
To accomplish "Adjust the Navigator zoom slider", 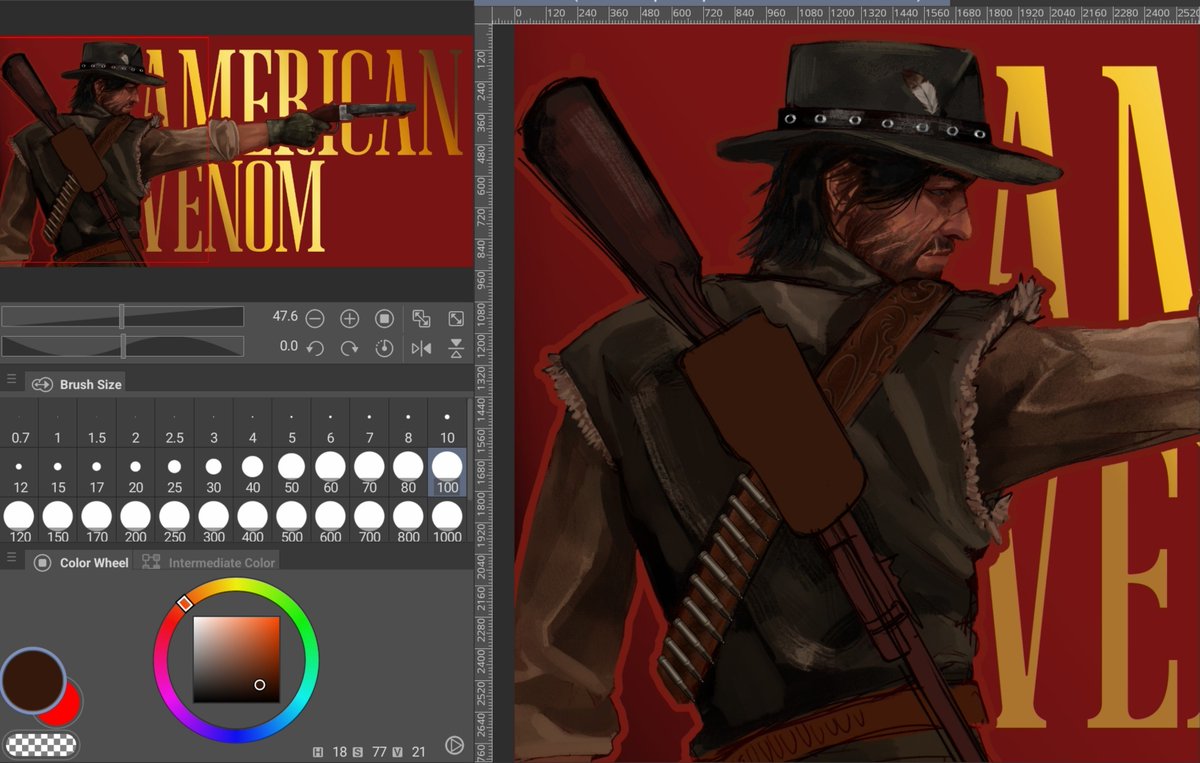I will coord(122,317).
